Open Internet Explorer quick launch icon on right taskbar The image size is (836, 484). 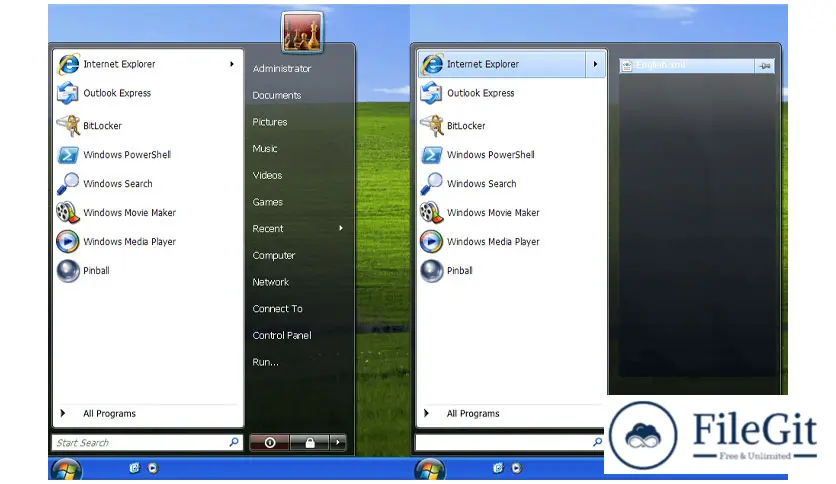click(498, 468)
